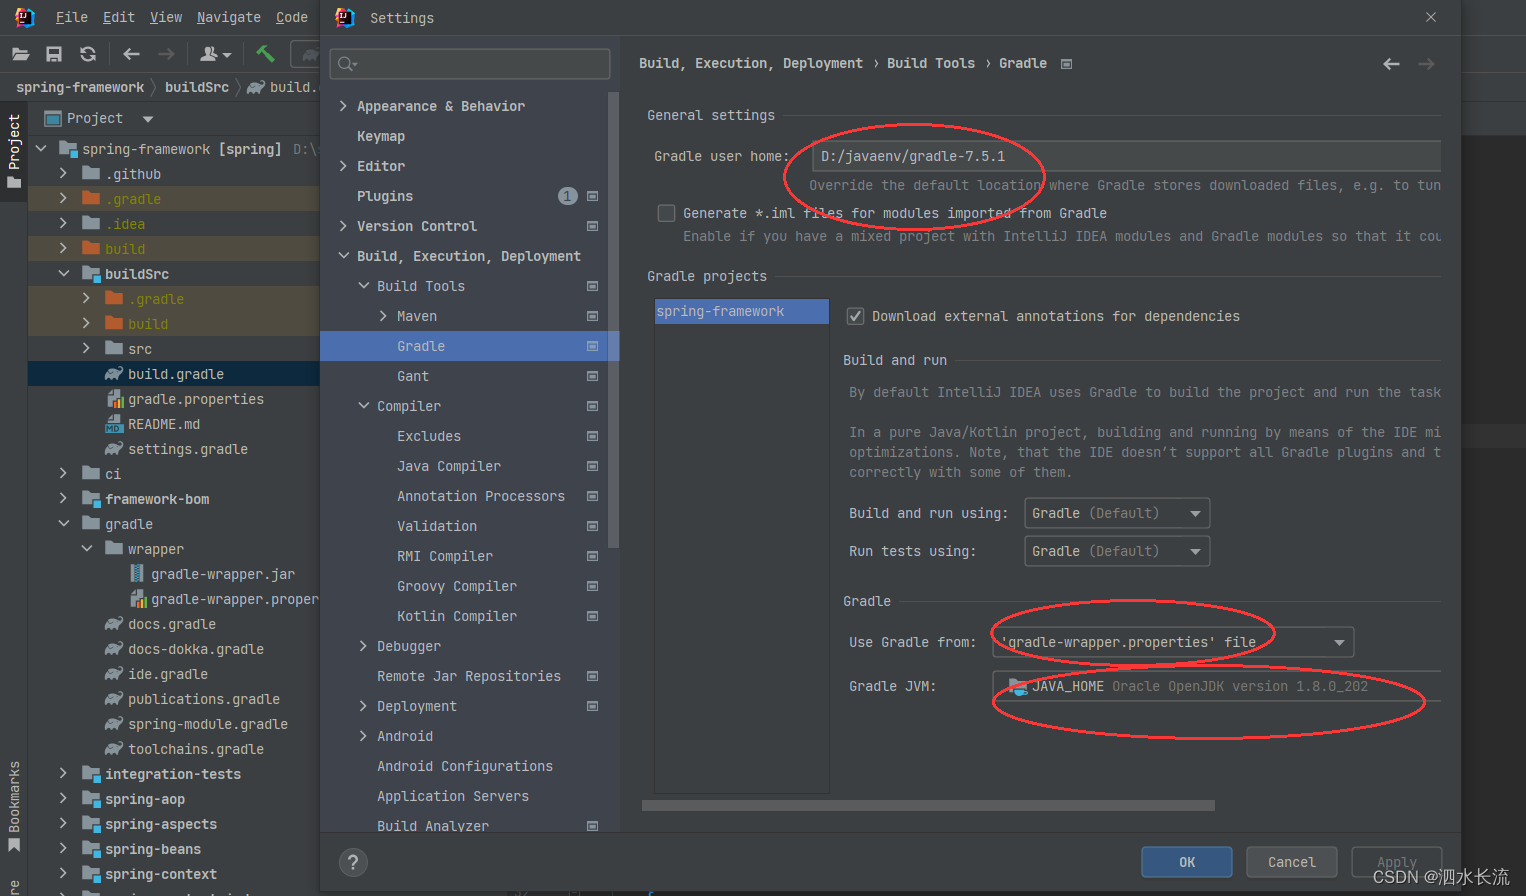
Task: Click build.gradle elephant file icon in tree
Action: (114, 374)
